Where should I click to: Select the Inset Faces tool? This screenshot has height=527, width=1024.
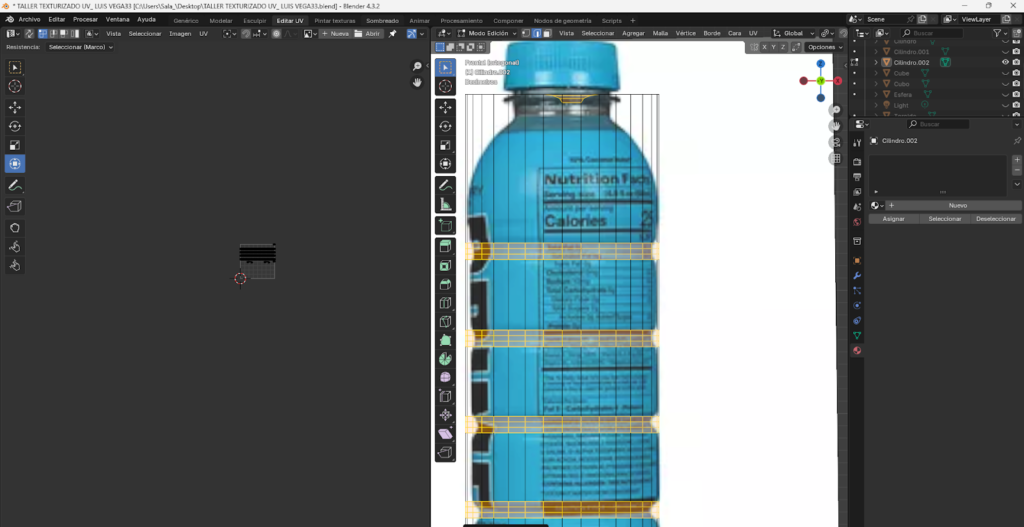[445, 266]
